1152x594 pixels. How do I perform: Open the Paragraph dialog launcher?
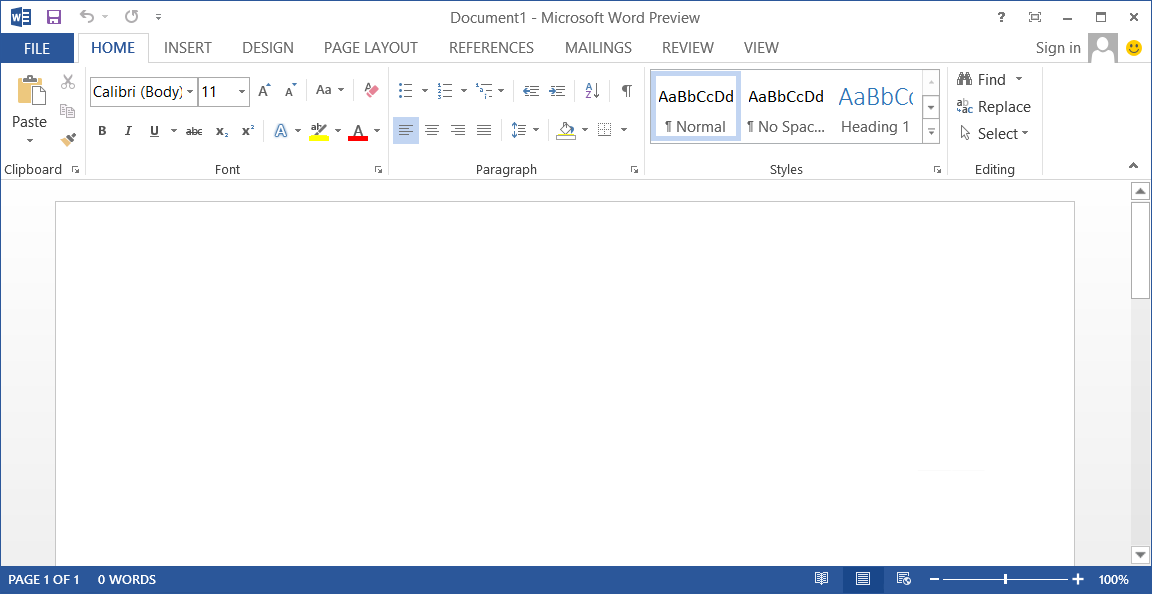[634, 170]
